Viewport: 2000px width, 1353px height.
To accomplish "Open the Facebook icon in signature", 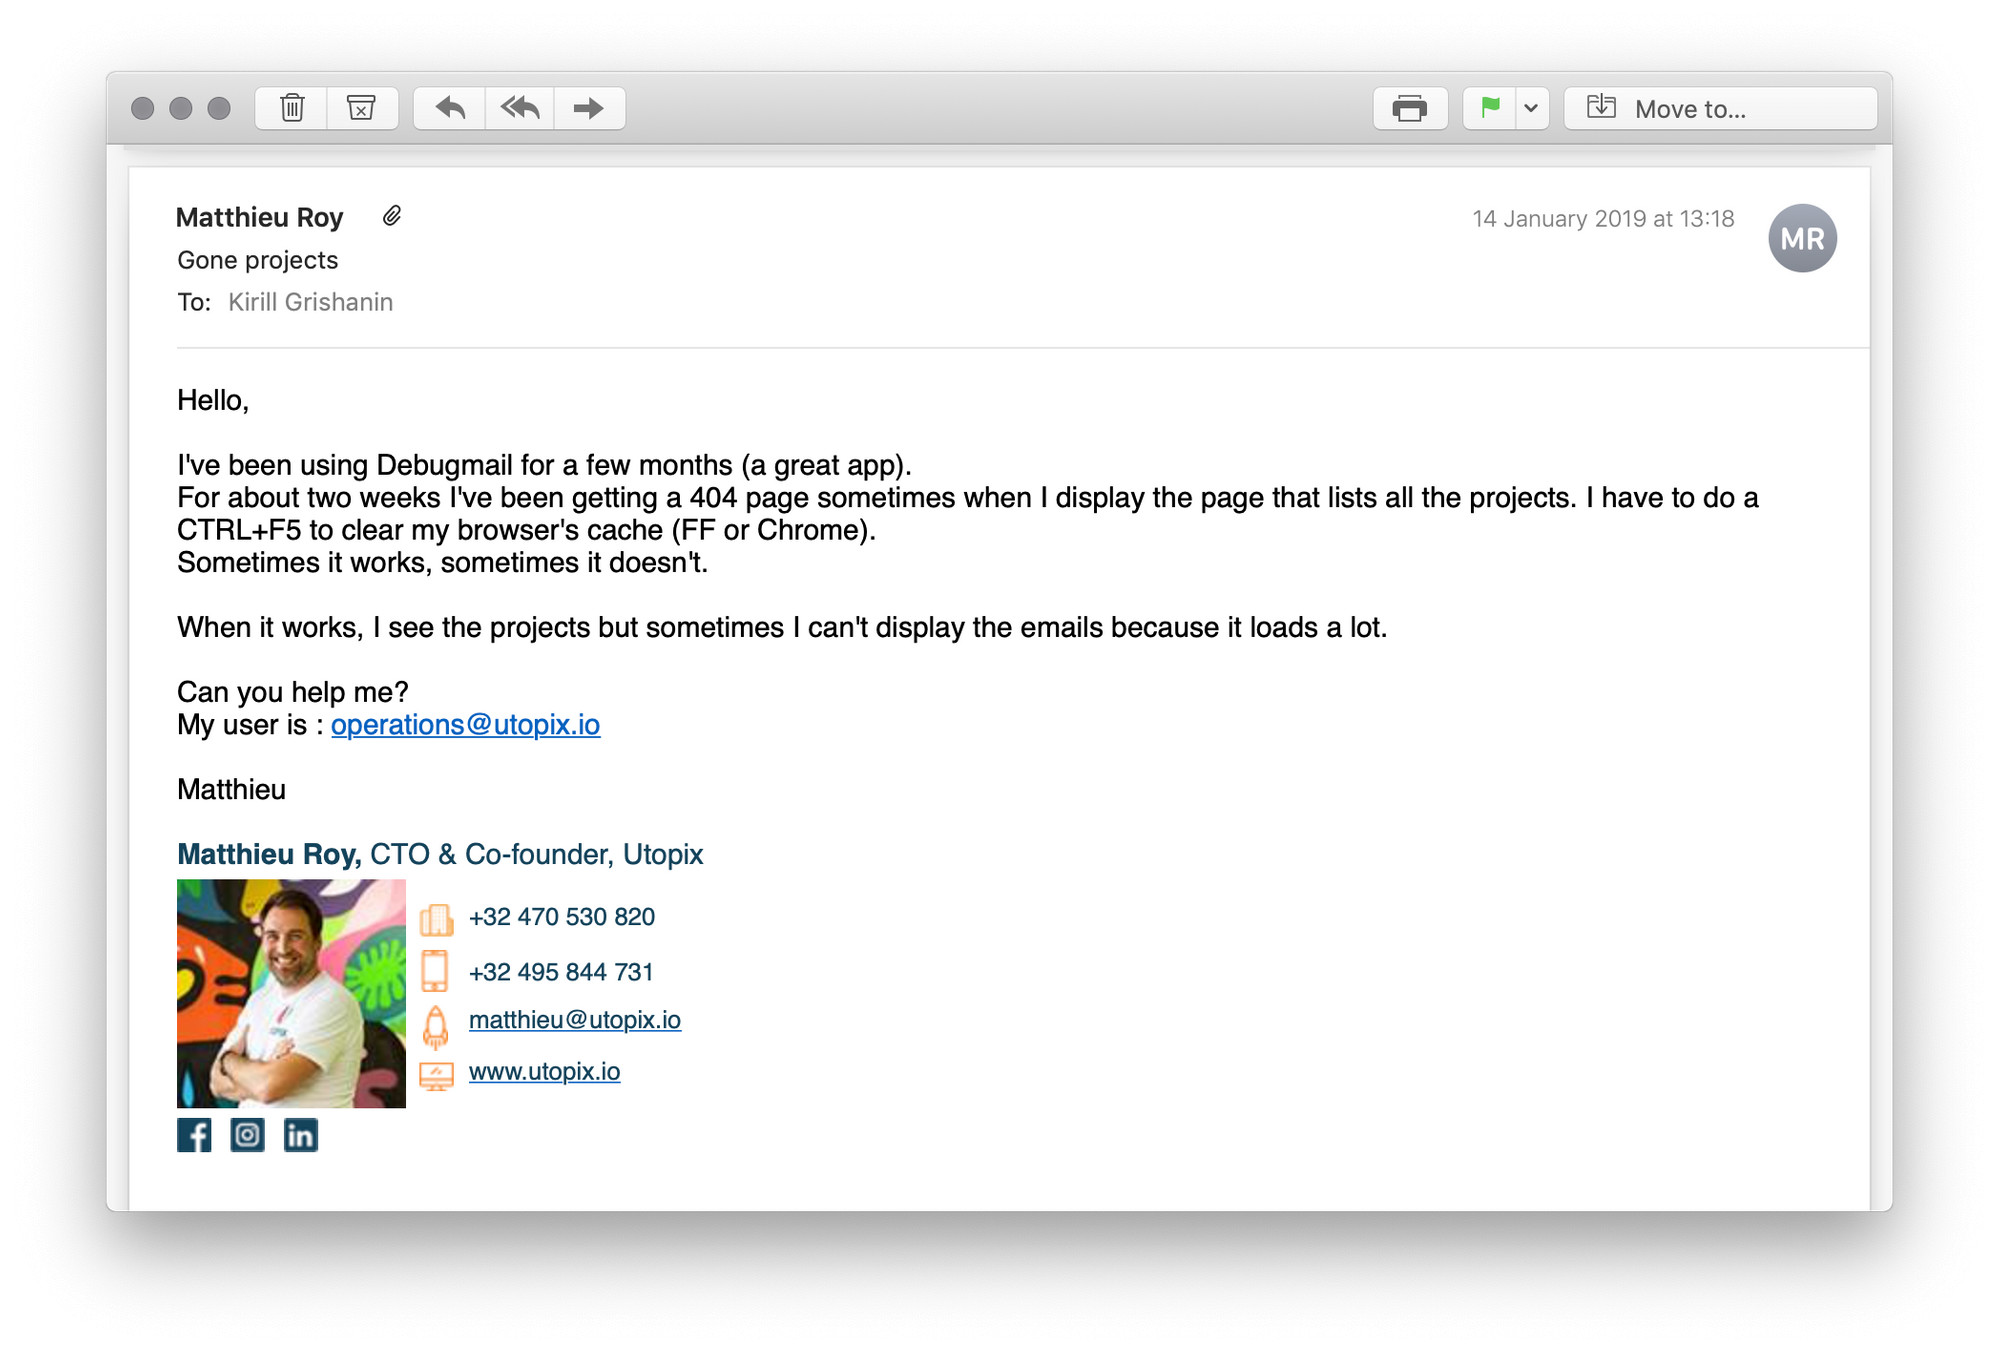I will pos(194,1135).
